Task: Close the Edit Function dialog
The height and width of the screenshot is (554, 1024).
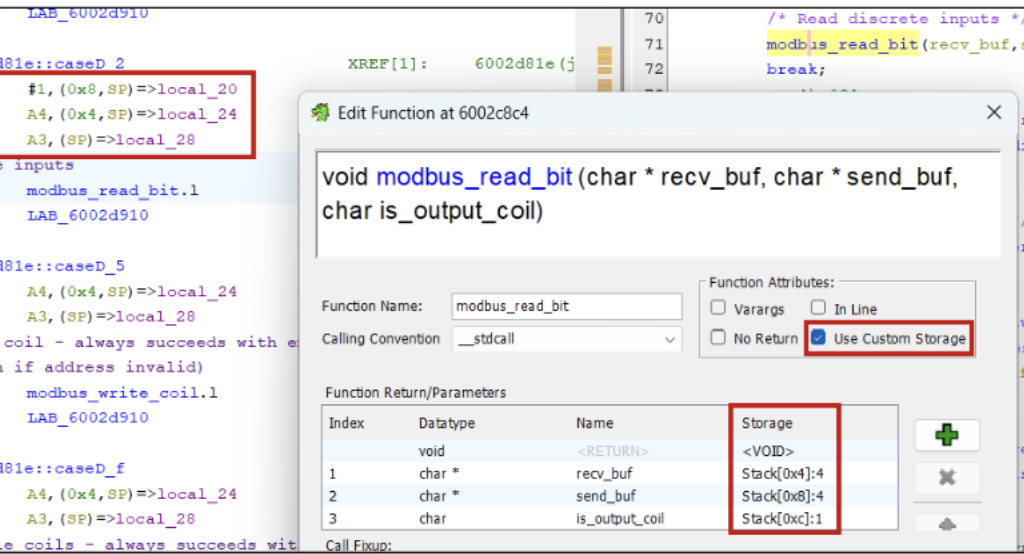Action: [x=994, y=113]
